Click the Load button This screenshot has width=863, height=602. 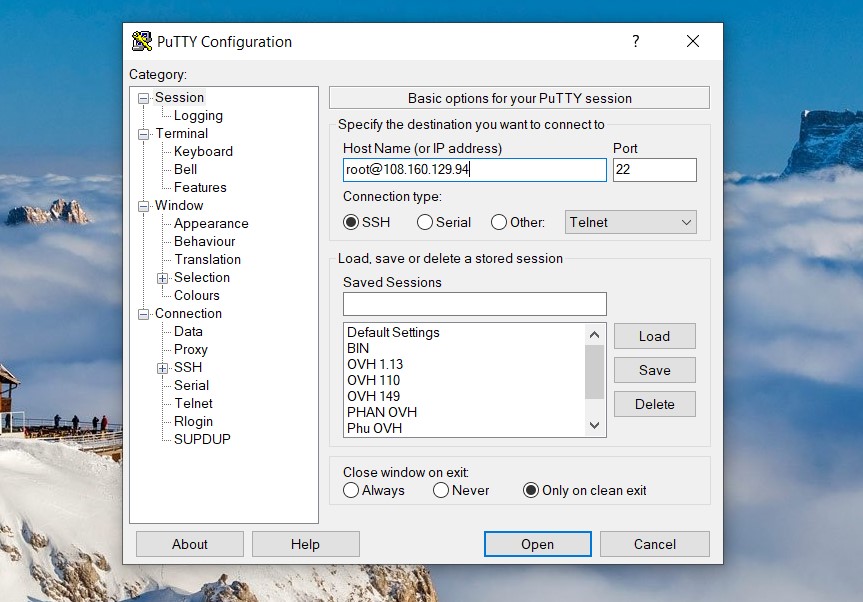coord(654,336)
